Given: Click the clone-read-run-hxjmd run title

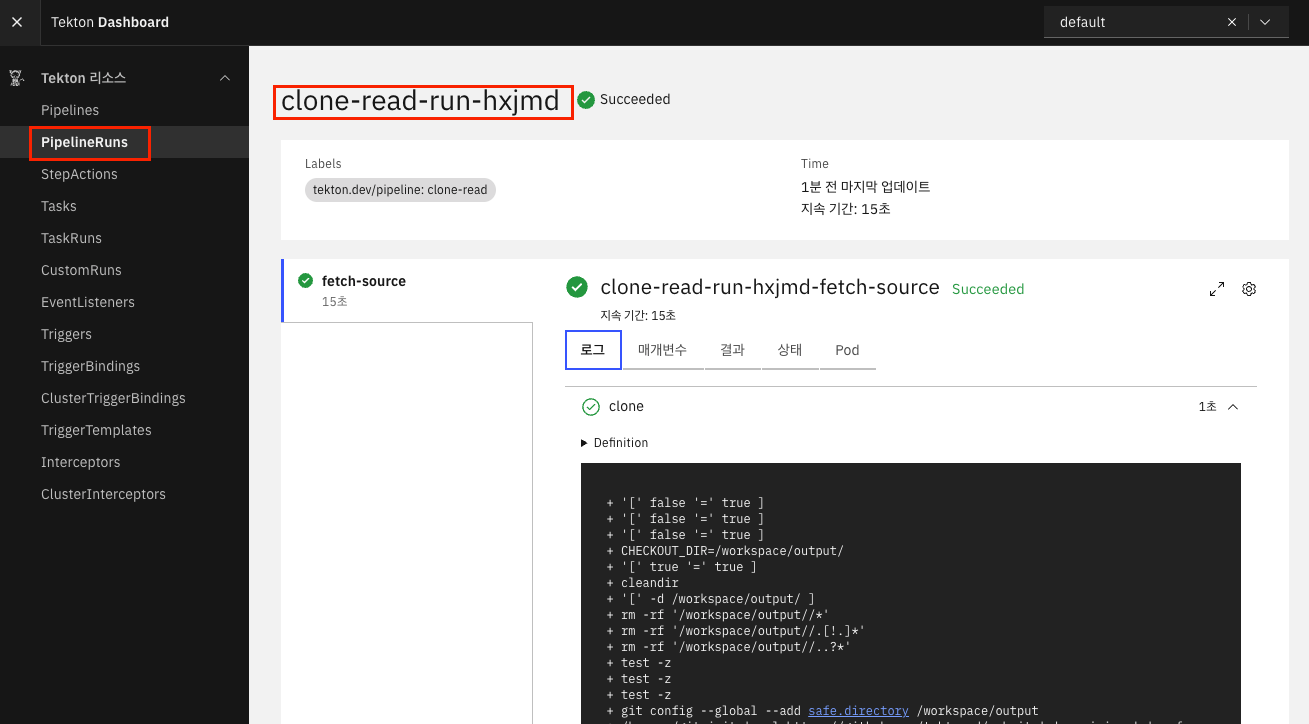Looking at the screenshot, I should pyautogui.click(x=420, y=101).
